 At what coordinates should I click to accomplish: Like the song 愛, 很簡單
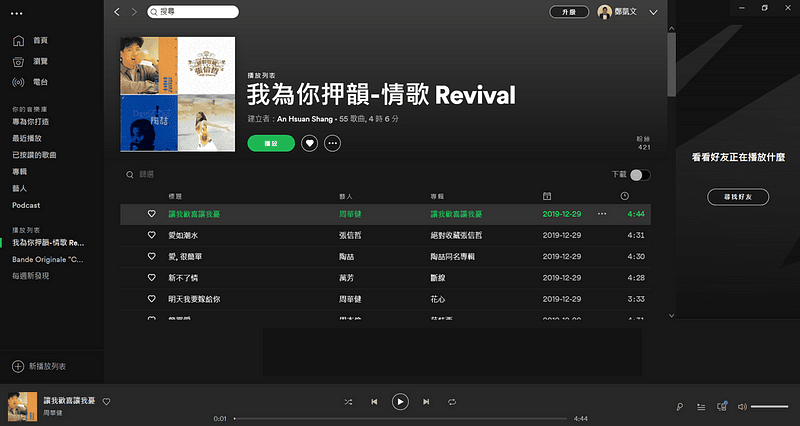152,257
